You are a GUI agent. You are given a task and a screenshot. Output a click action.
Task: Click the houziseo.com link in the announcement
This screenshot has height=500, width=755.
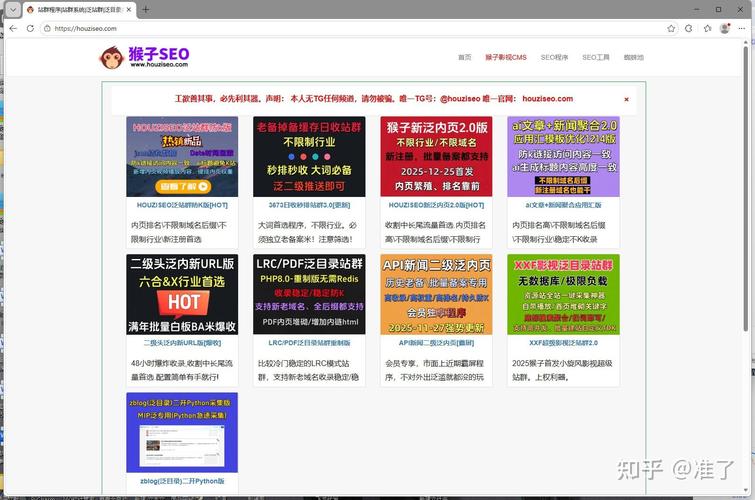(x=547, y=99)
